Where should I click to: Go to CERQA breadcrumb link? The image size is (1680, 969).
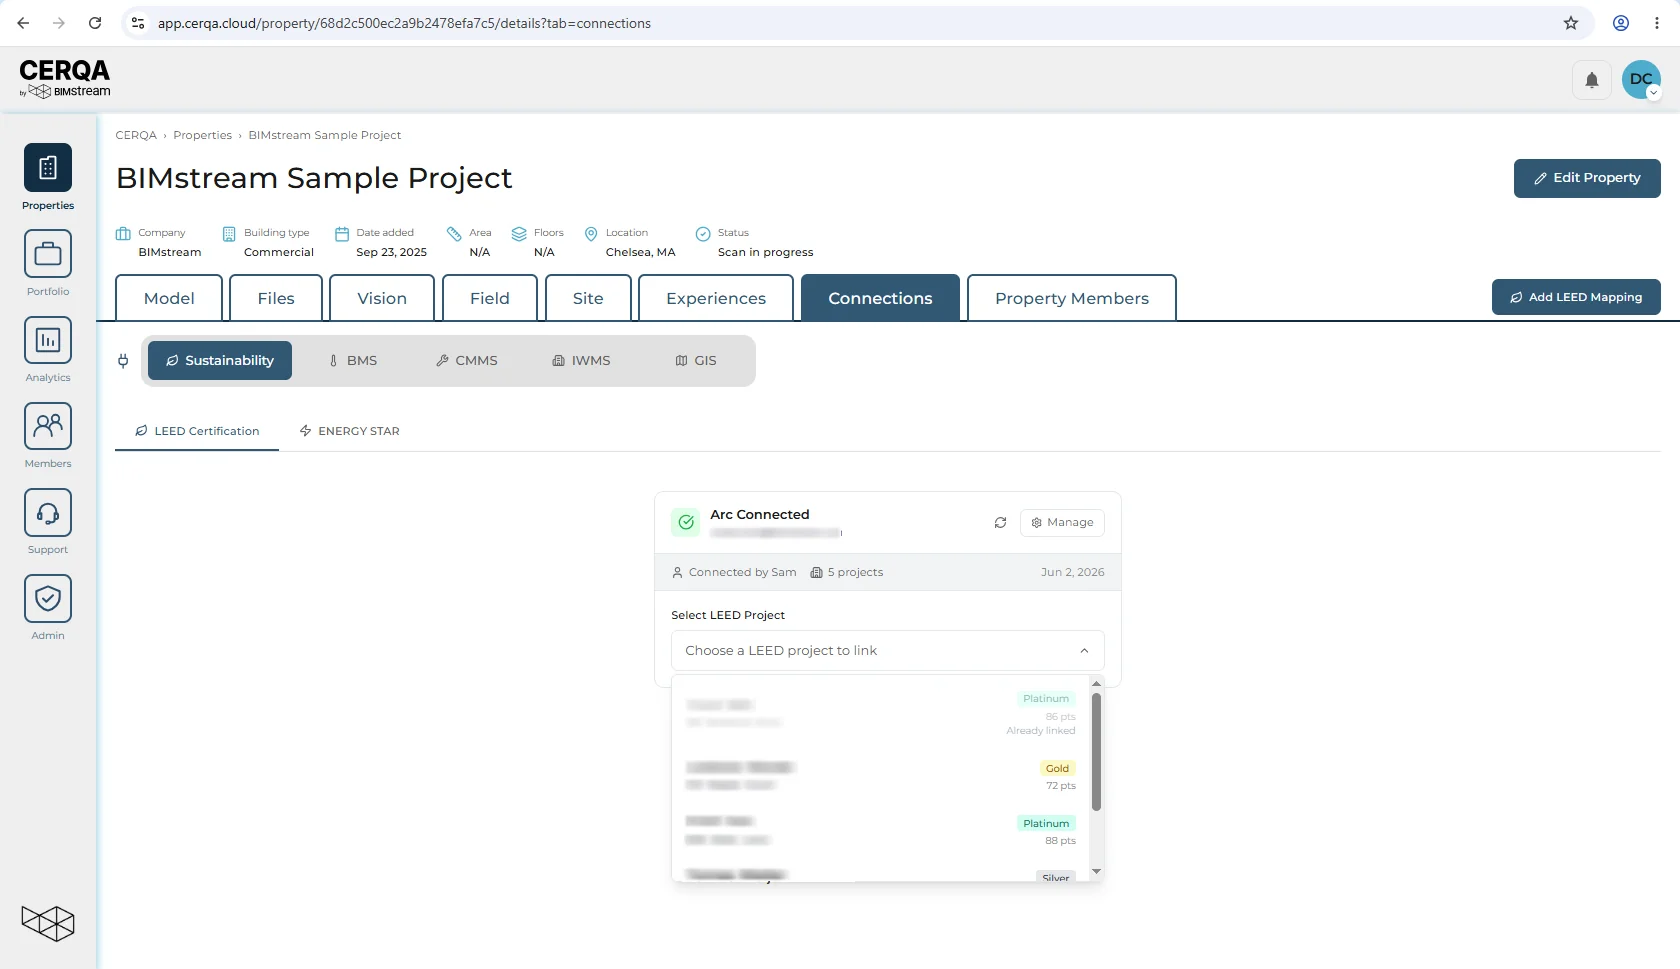pos(136,135)
